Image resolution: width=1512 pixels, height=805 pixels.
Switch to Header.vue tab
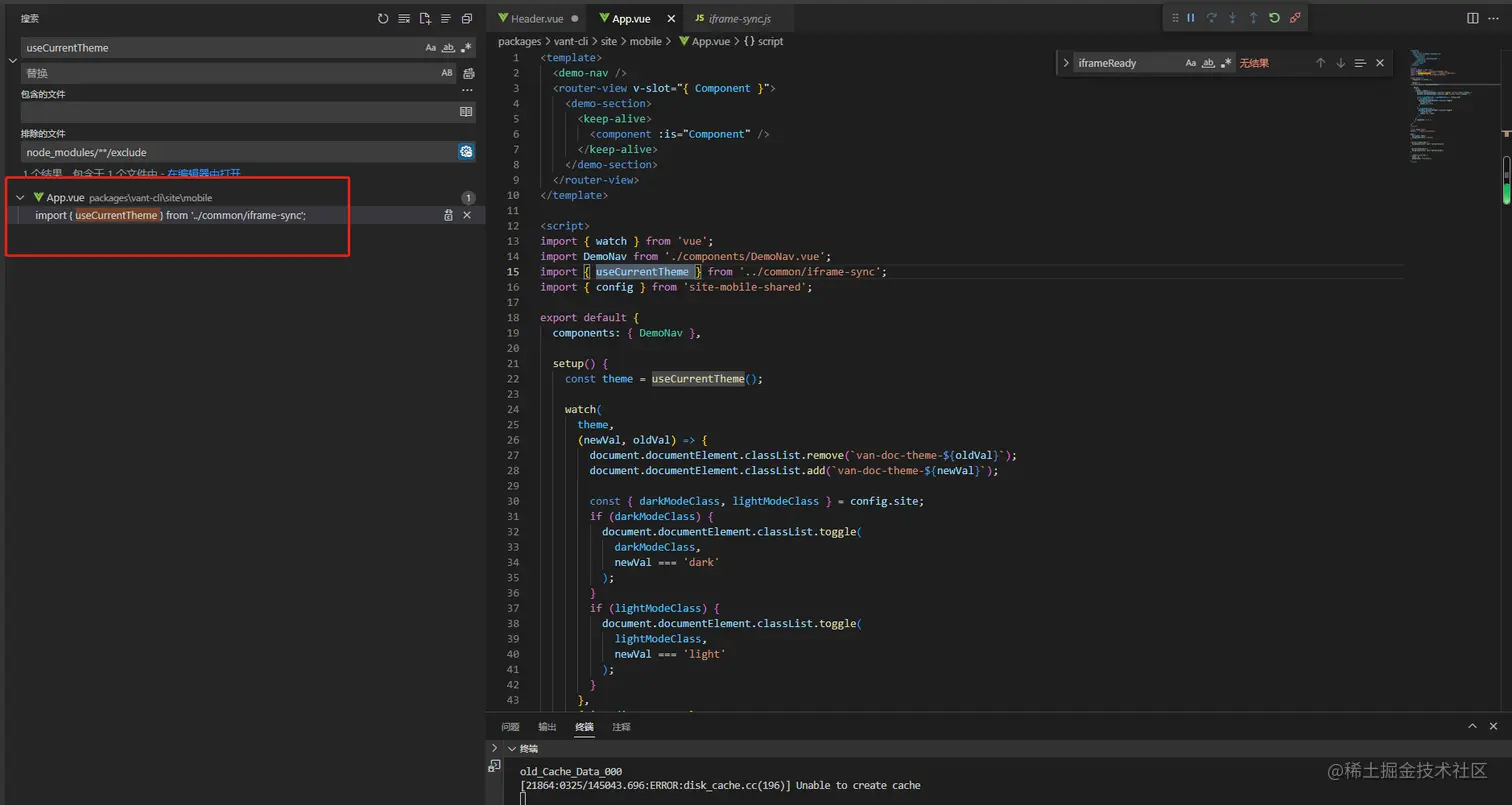pos(538,19)
